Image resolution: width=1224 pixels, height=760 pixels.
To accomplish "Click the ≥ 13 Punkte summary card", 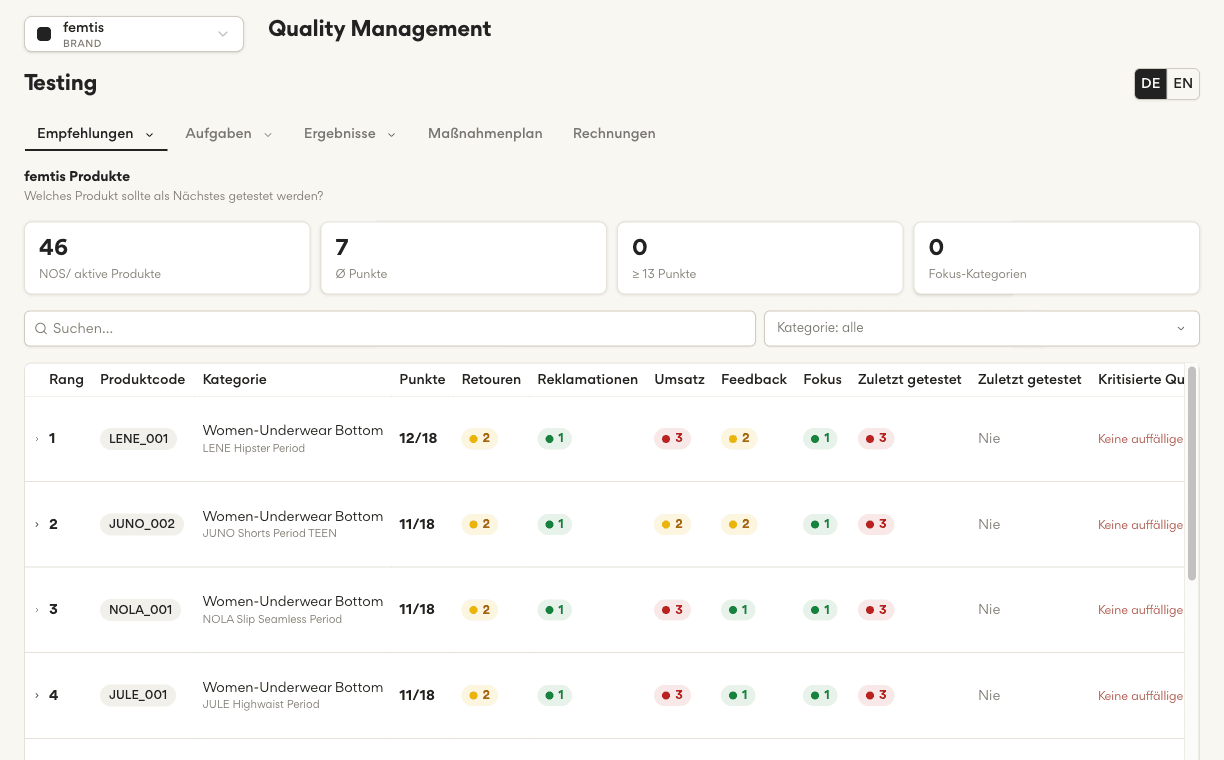I will [760, 258].
